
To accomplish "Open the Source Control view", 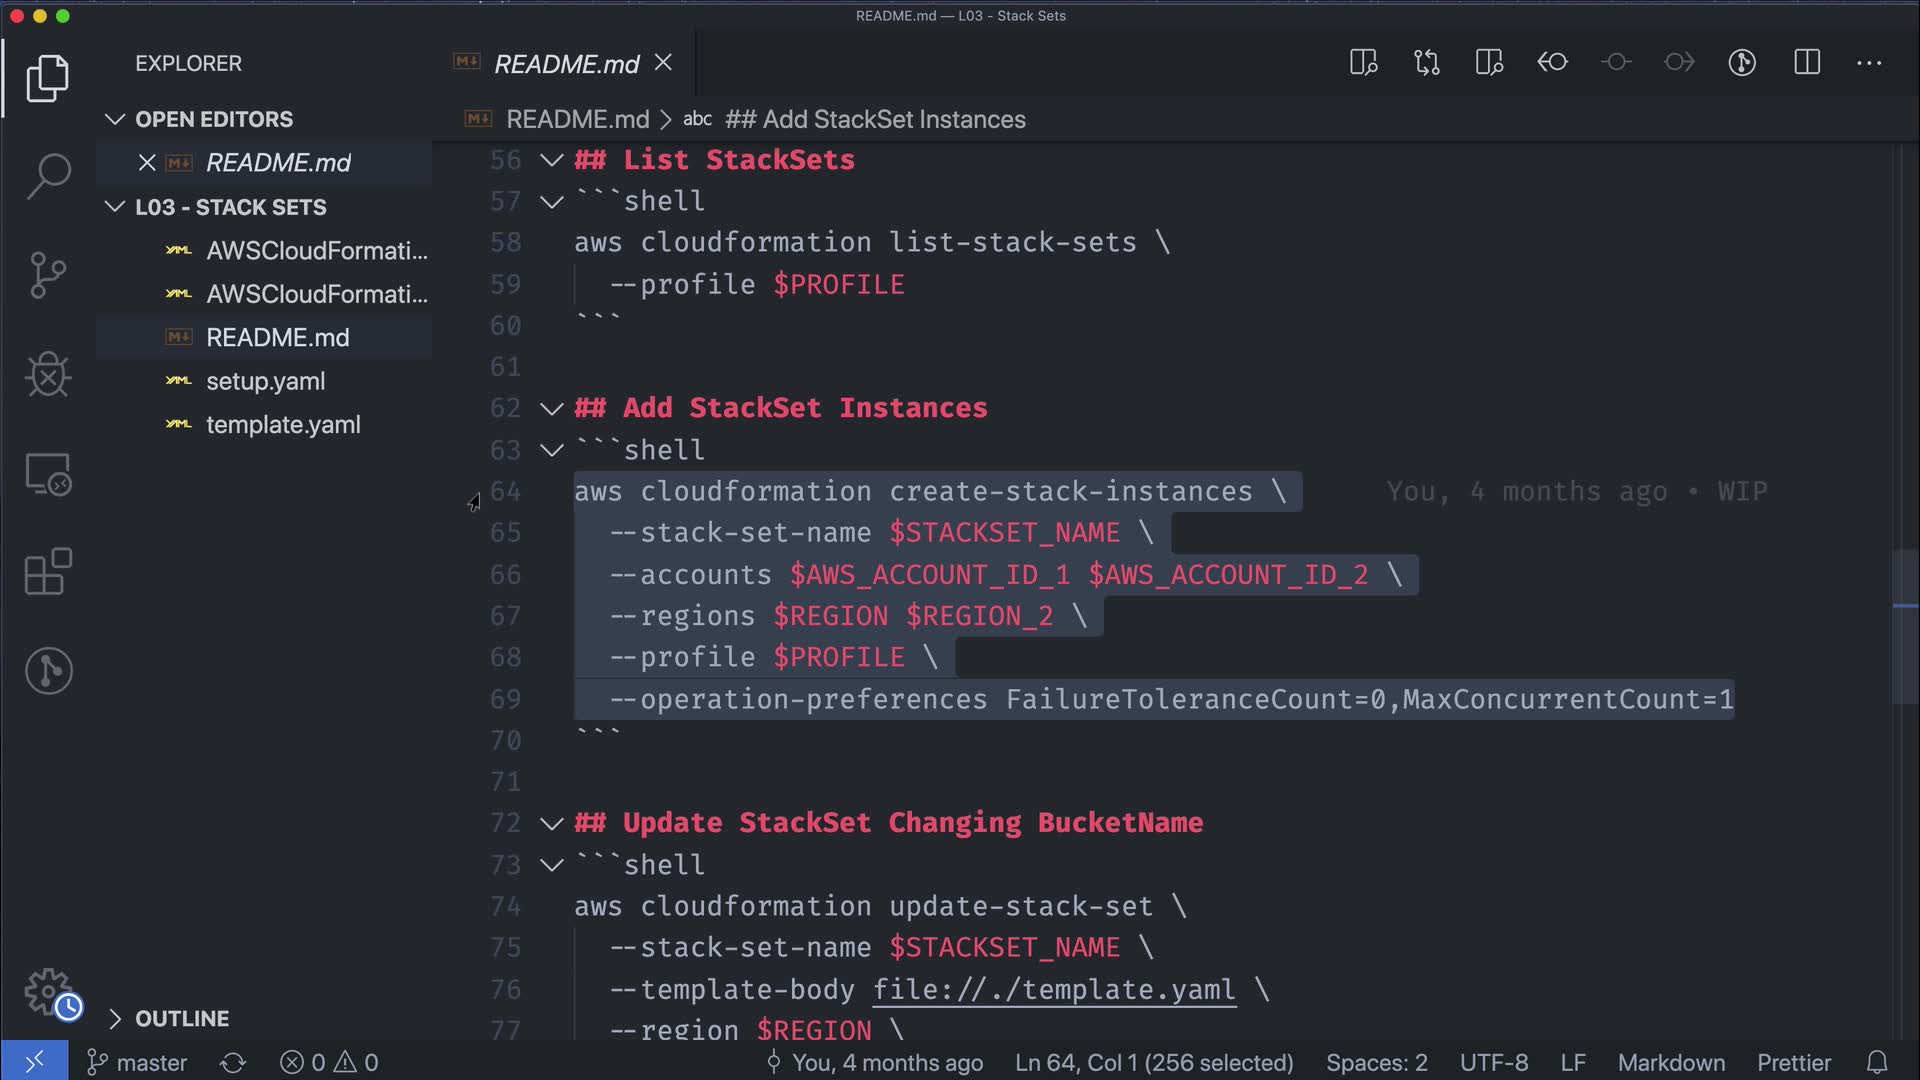I will click(48, 275).
